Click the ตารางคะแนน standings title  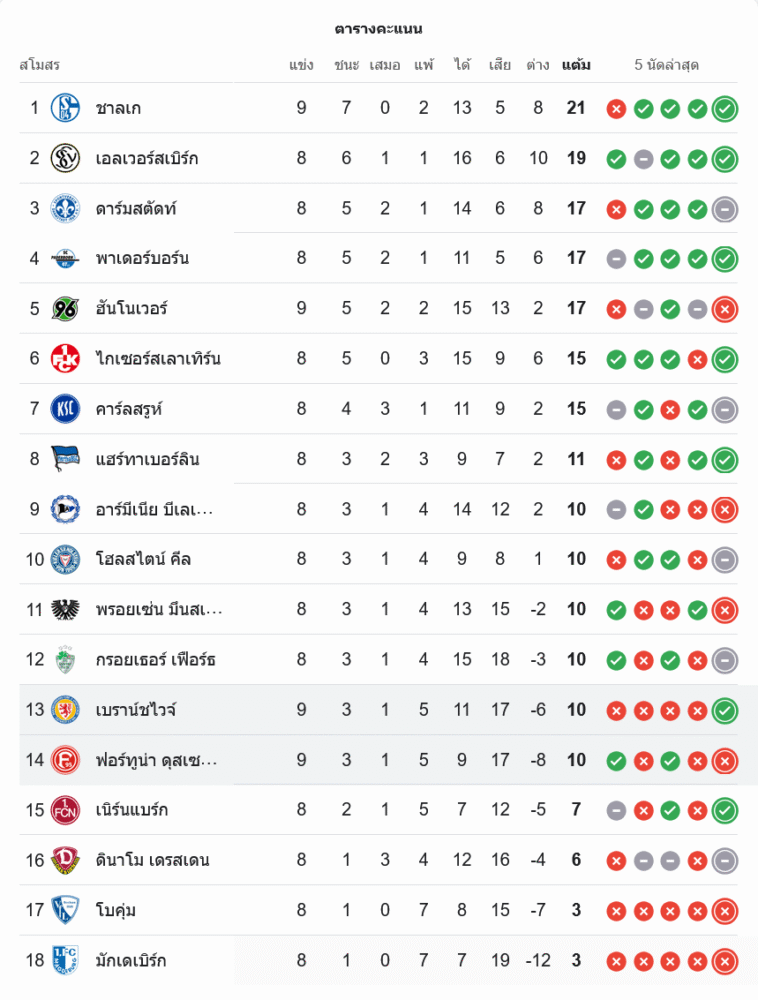[x=379, y=29]
